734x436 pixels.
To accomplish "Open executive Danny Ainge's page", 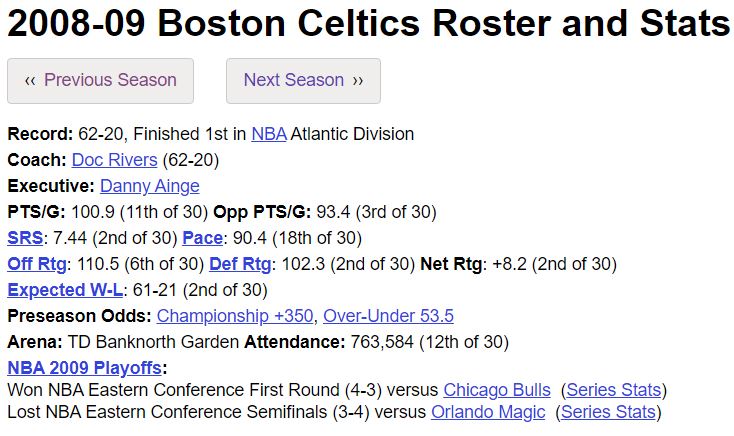I will point(150,186).
